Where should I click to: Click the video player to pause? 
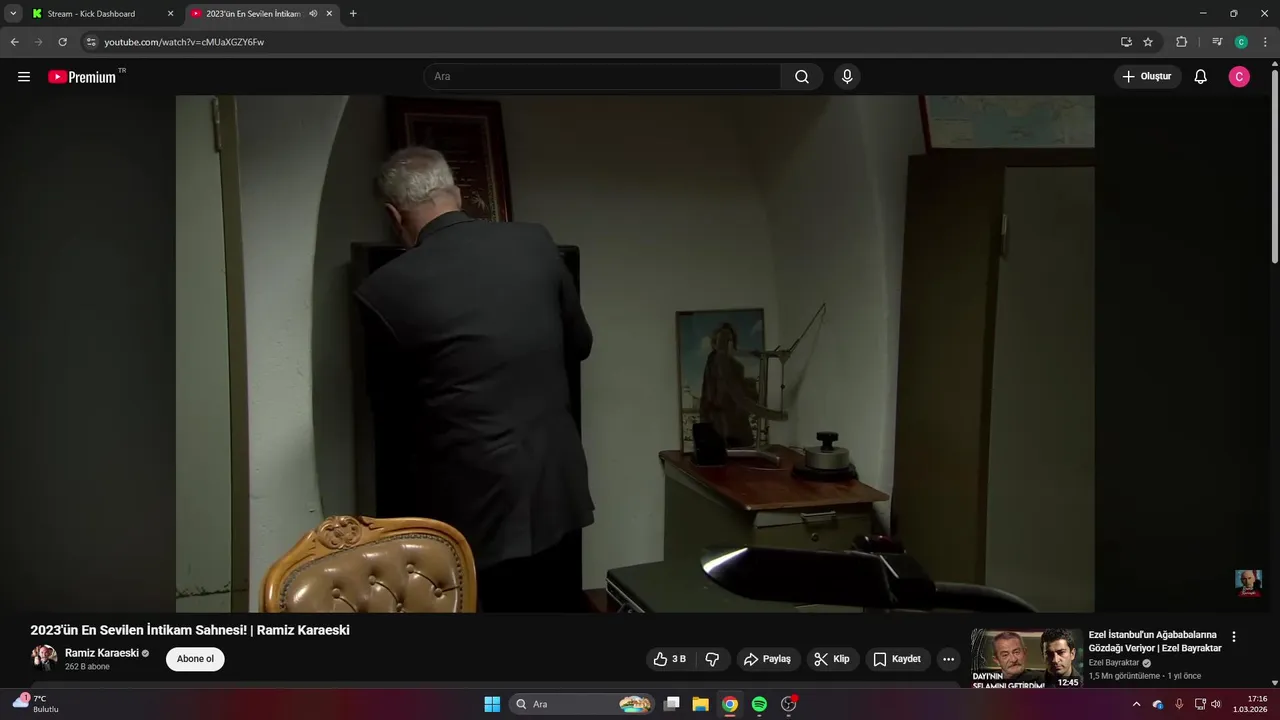coord(635,353)
